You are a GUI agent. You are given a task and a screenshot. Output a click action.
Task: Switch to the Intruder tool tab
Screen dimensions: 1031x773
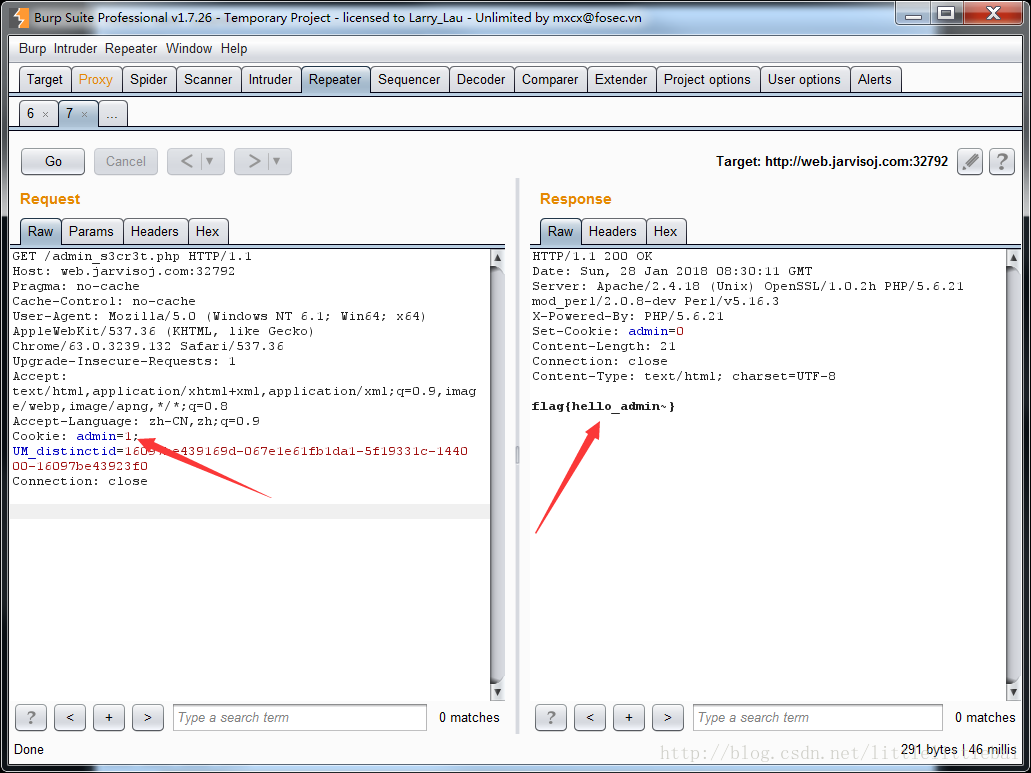coord(270,80)
